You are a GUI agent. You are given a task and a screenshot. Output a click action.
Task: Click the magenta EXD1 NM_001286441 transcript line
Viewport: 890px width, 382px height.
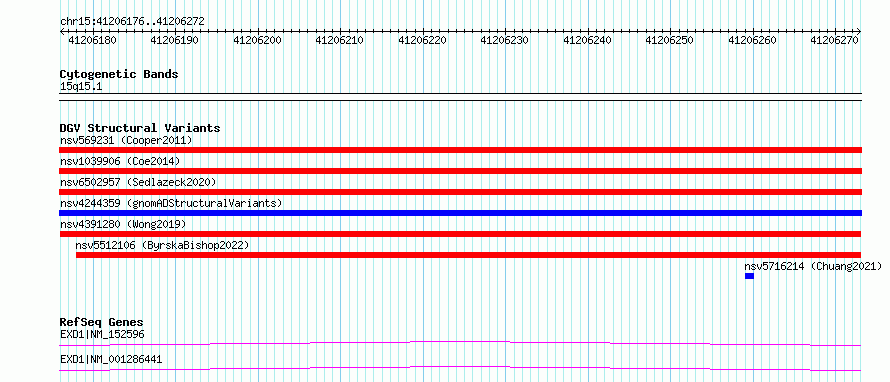460,368
